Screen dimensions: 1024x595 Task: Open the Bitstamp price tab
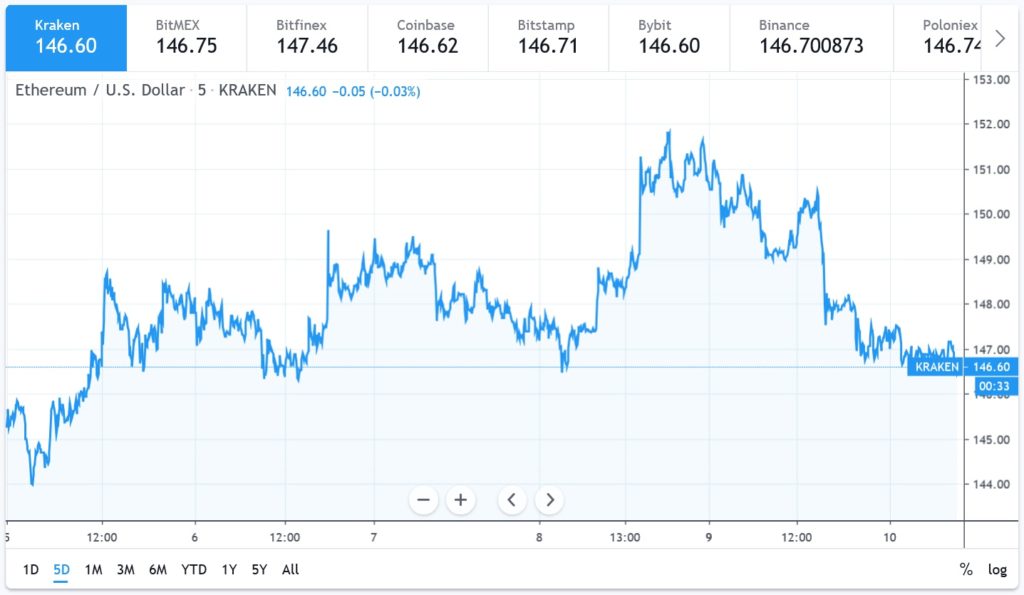pyautogui.click(x=548, y=36)
